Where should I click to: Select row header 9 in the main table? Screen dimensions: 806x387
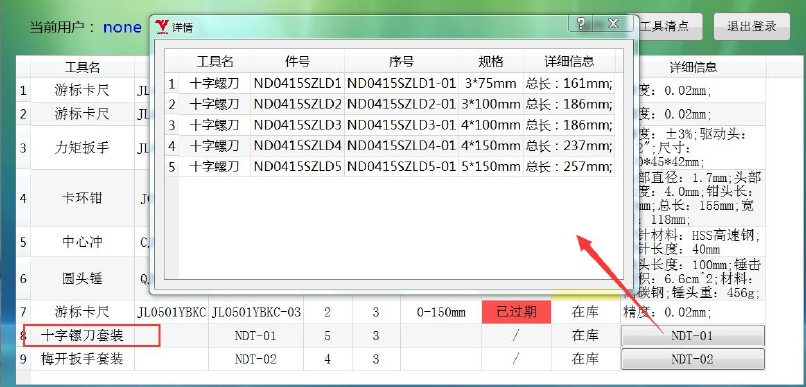(x=23, y=359)
